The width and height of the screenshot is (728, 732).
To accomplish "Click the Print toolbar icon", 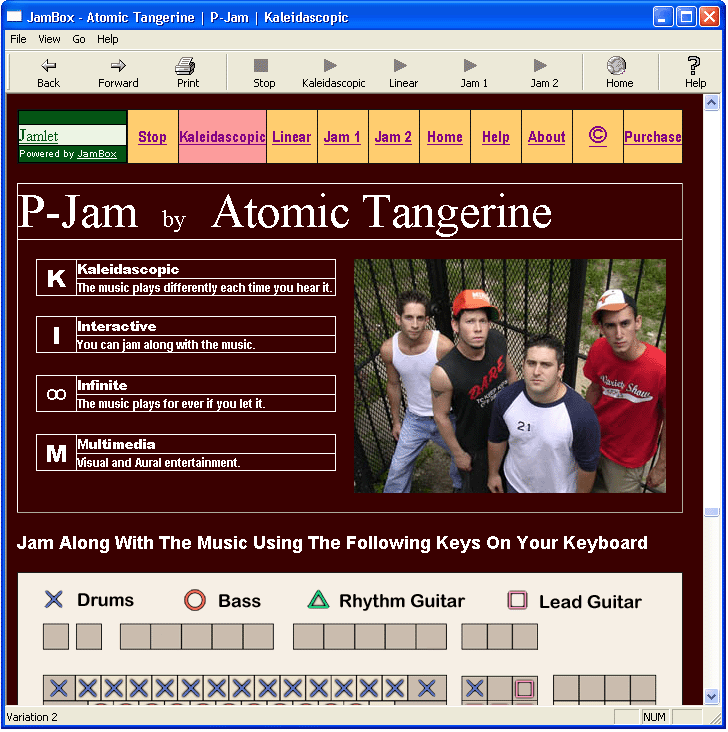I will coord(185,66).
